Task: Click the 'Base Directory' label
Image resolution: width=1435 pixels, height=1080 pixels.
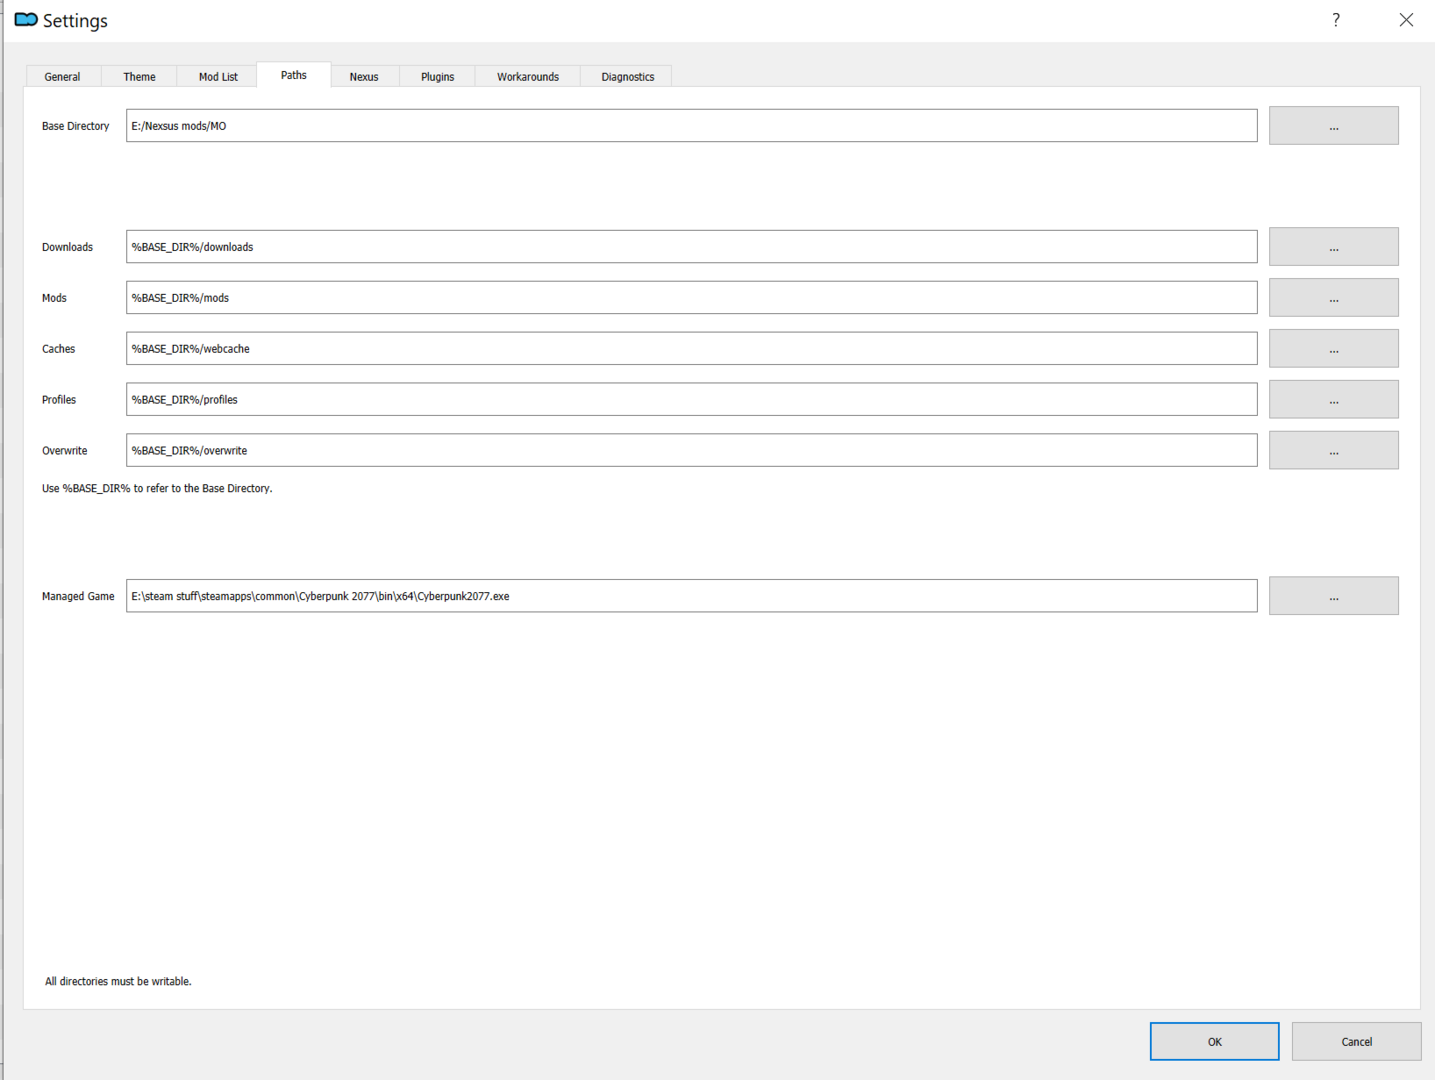Action: (x=75, y=126)
